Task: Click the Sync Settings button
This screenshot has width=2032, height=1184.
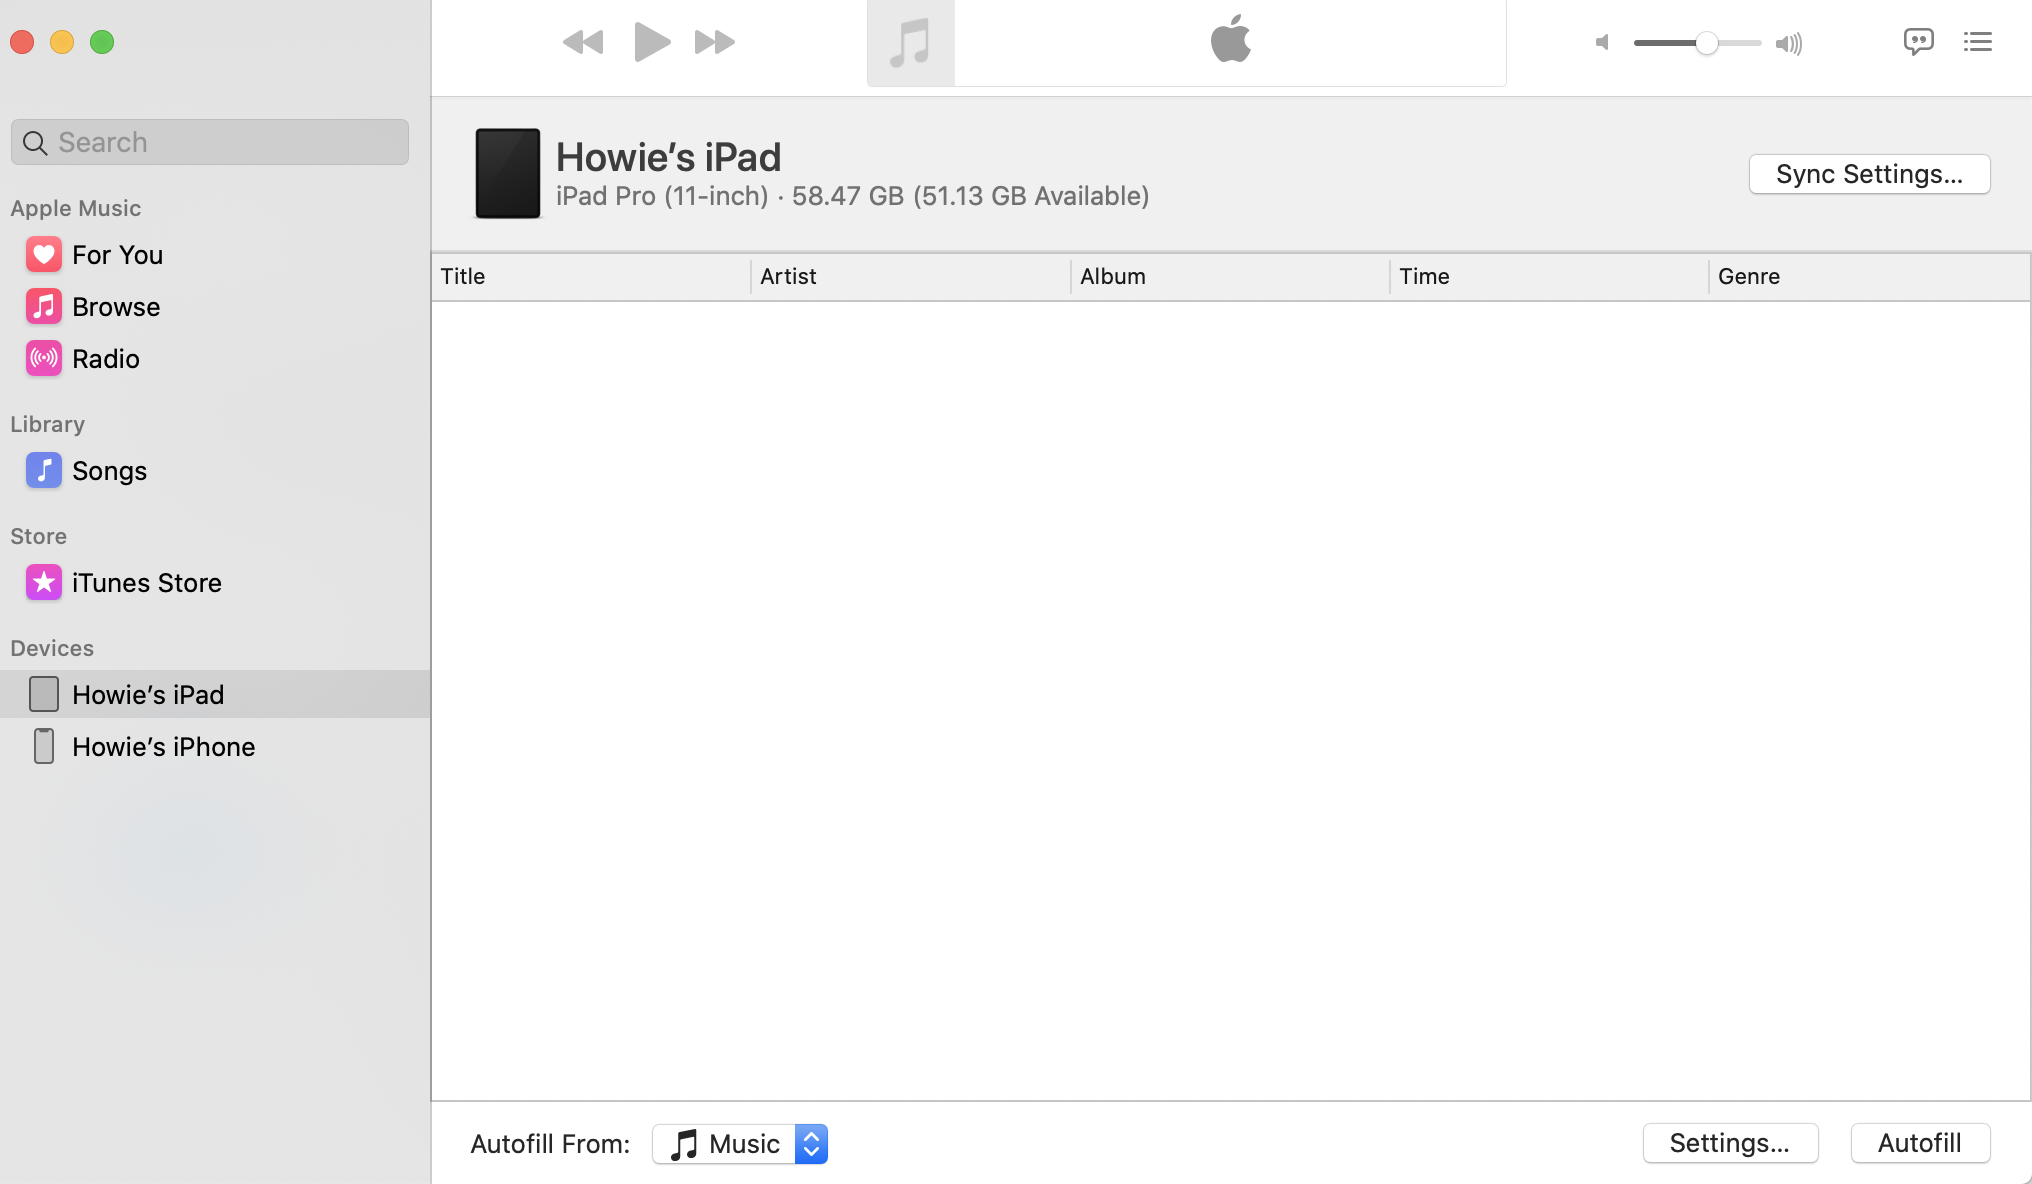Action: [x=1868, y=174]
